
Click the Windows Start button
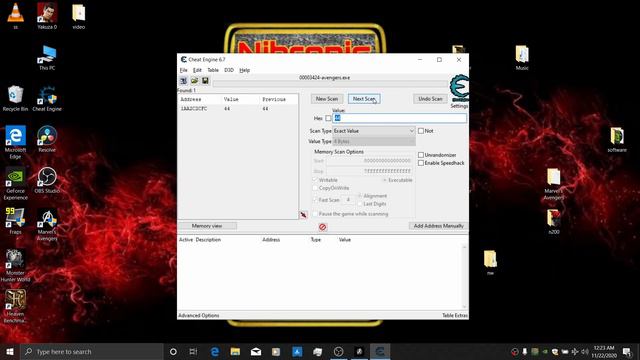pyautogui.click(x=10, y=351)
